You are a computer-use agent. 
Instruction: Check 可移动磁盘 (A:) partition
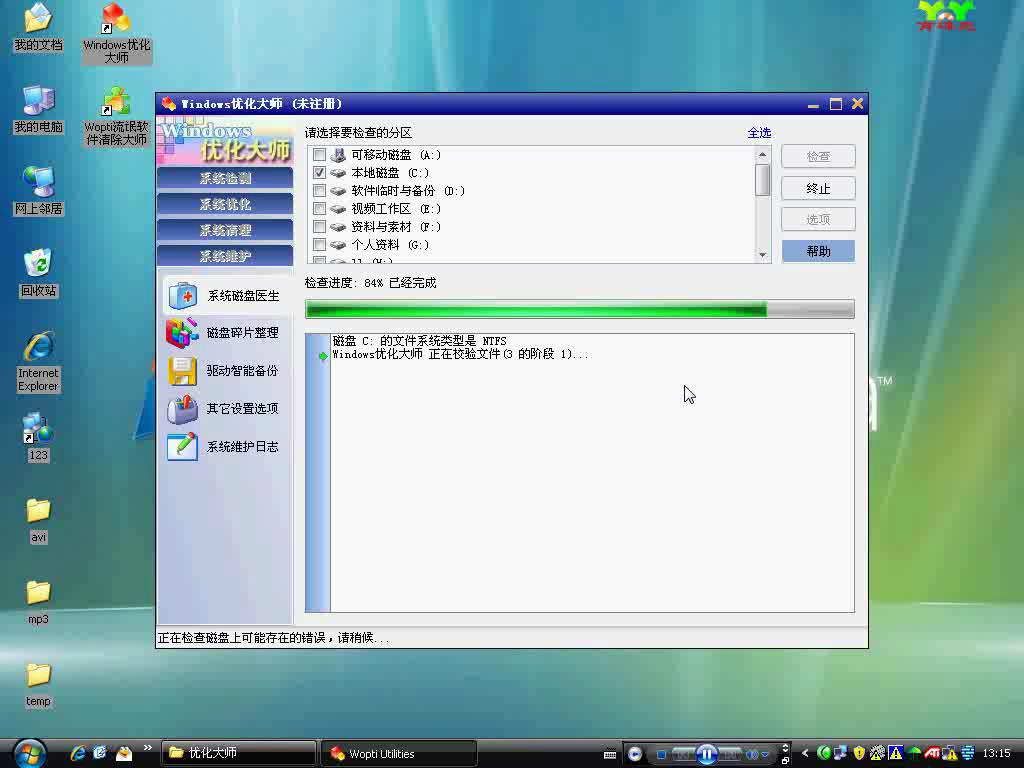coord(319,155)
